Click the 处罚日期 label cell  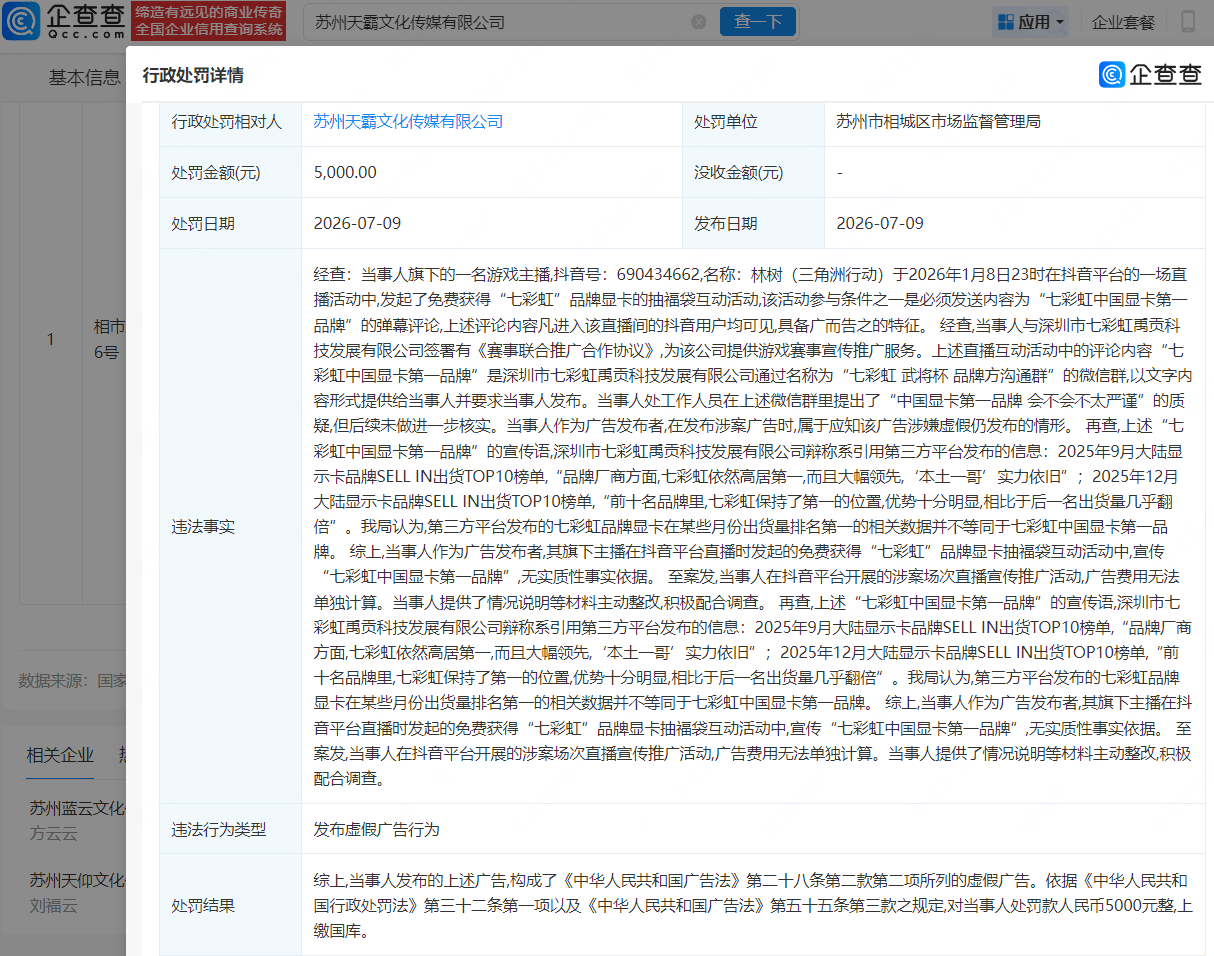[231, 223]
